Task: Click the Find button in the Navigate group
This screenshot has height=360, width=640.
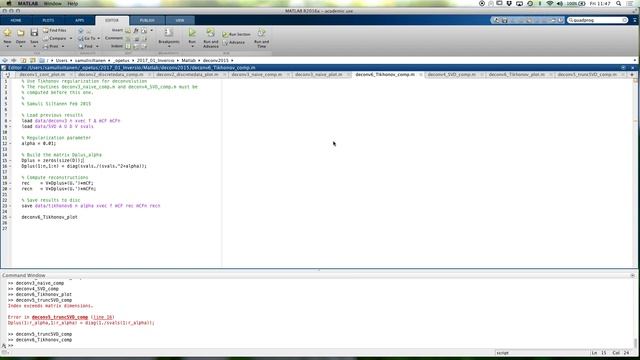Action: [x=85, y=47]
